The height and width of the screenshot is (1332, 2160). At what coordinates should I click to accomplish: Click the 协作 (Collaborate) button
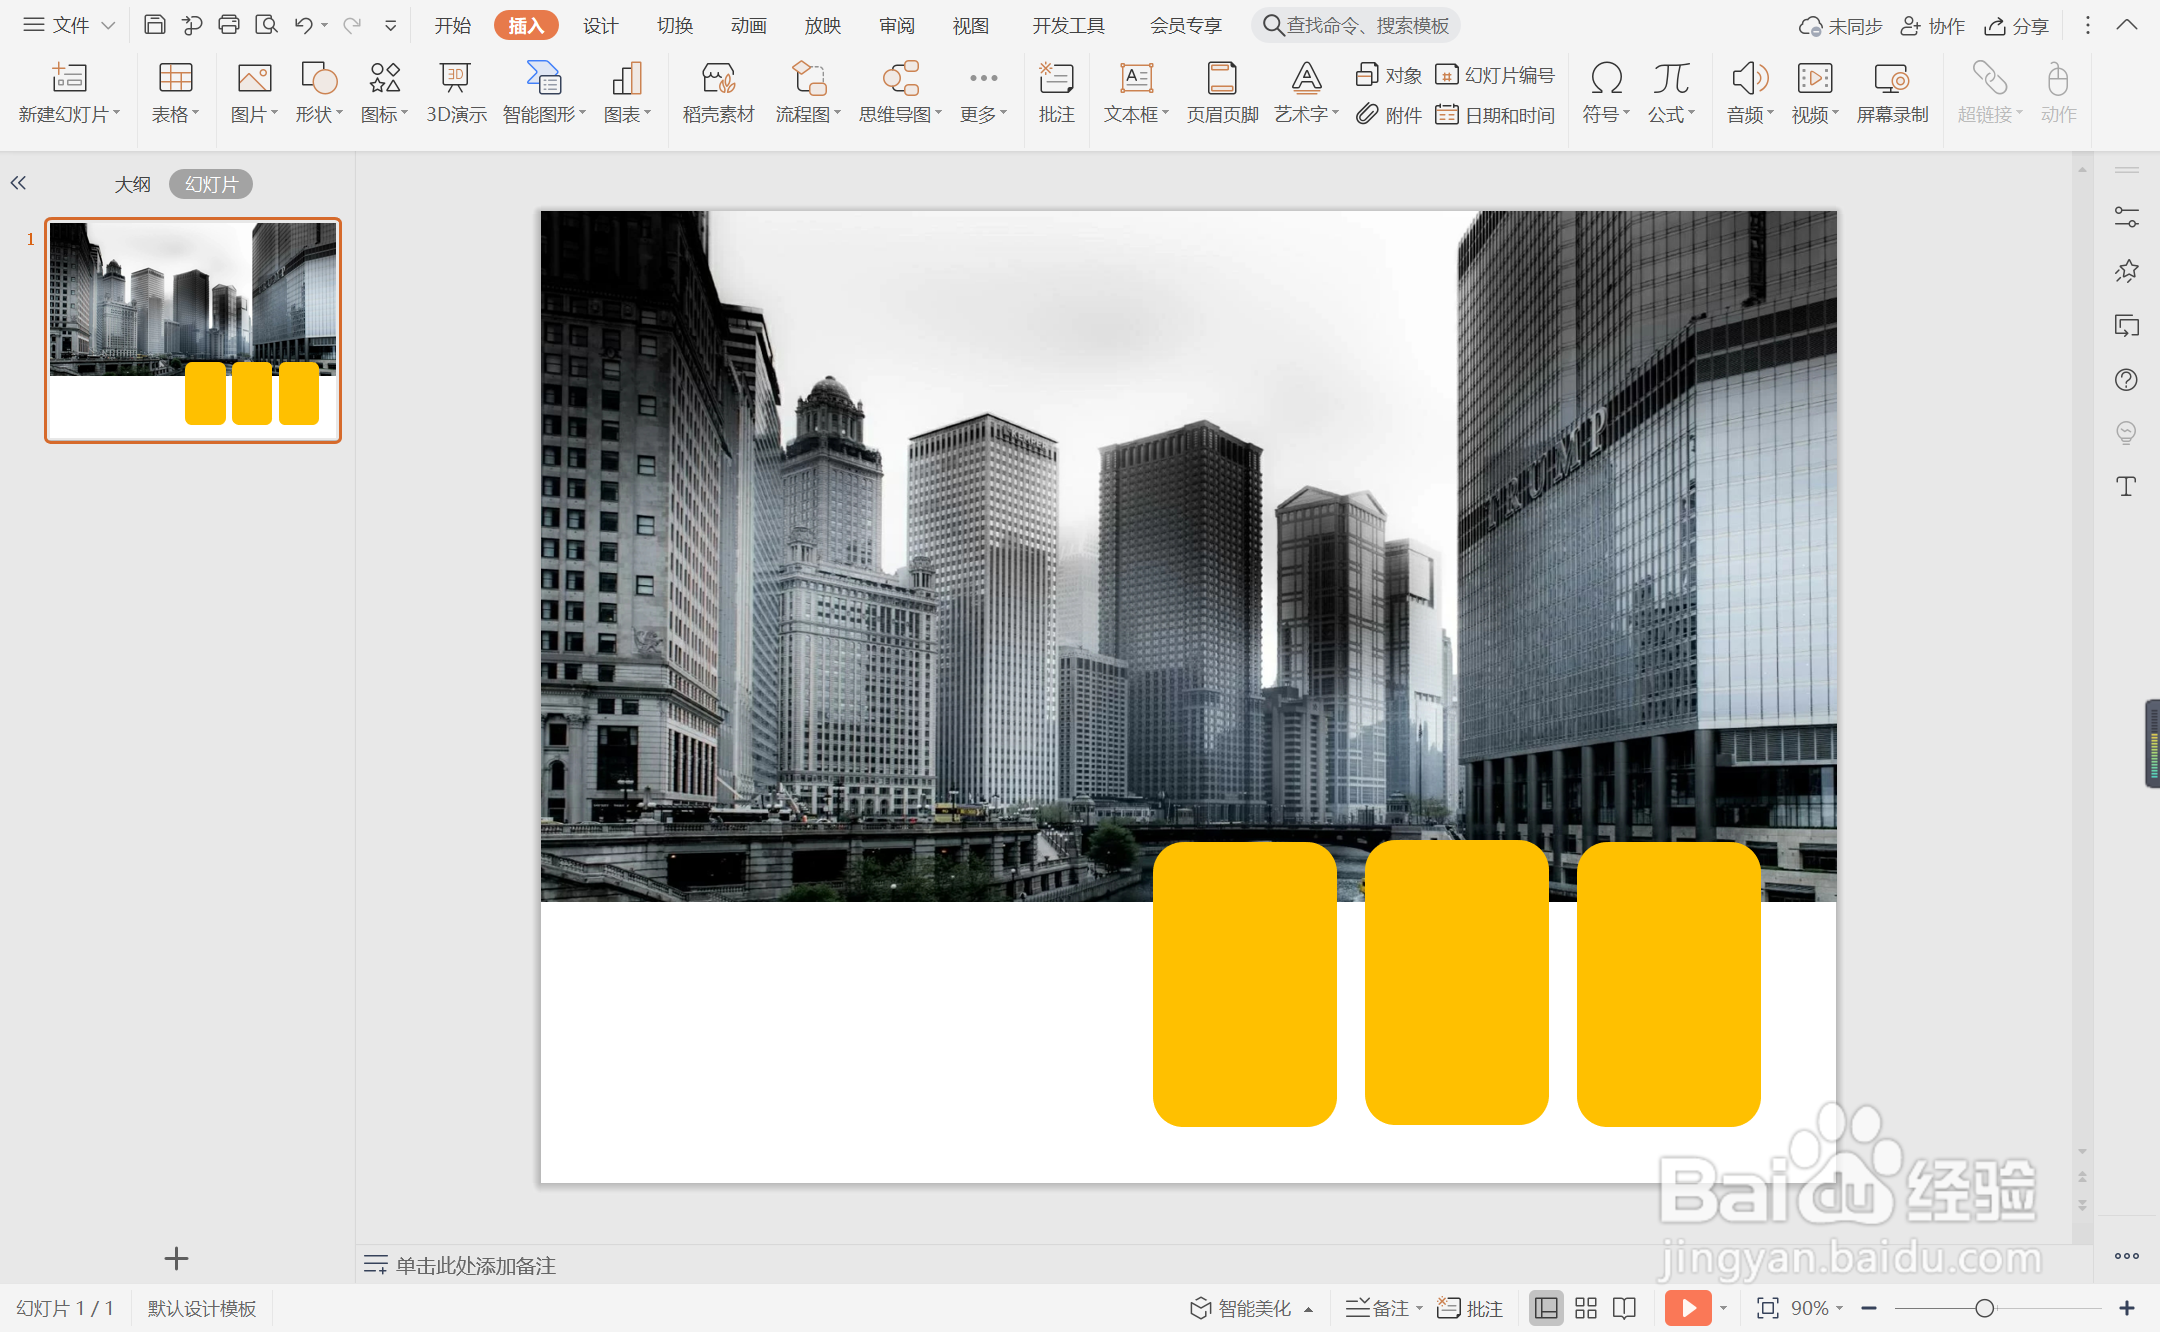(1932, 26)
